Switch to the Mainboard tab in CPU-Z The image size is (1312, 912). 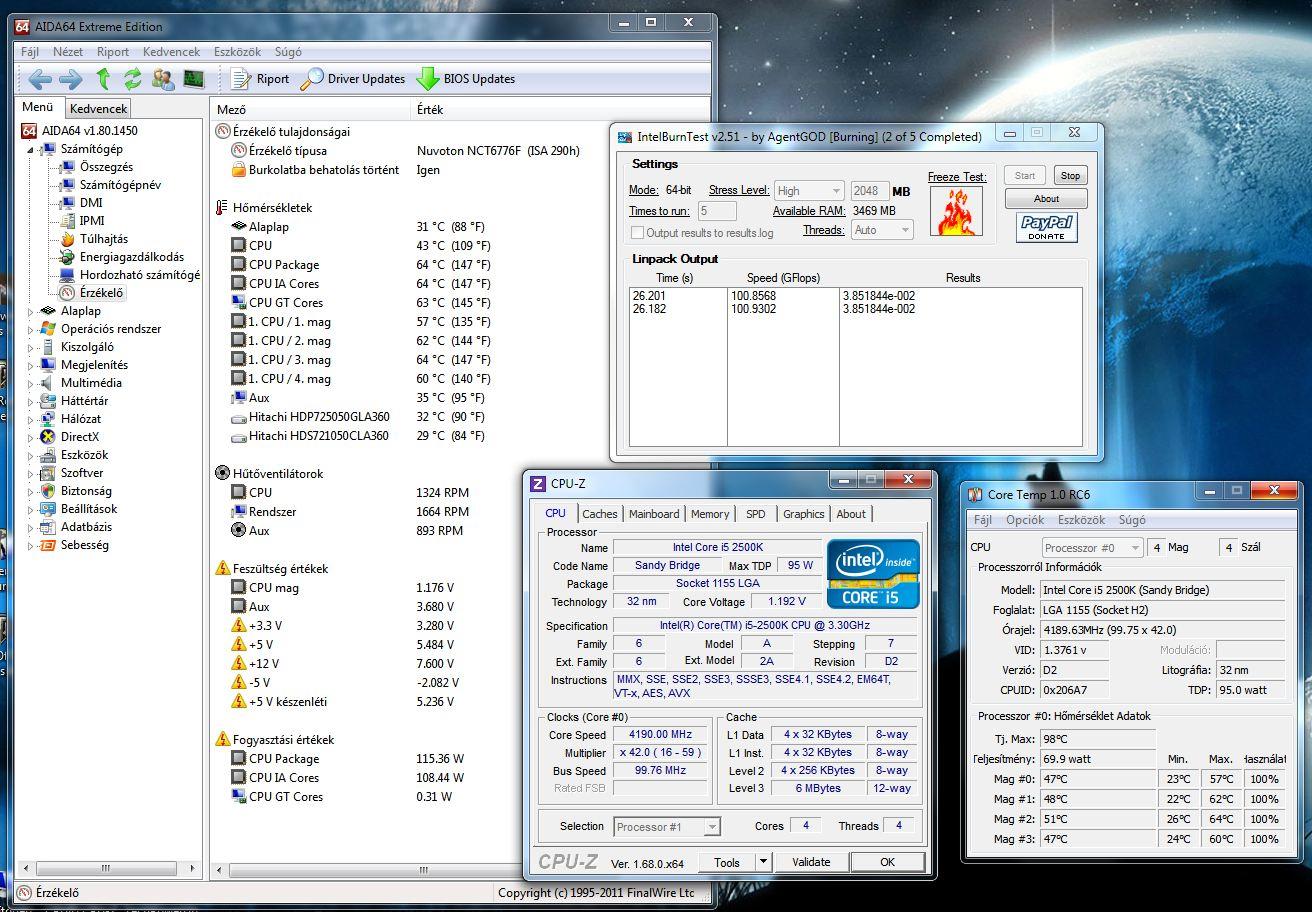[x=654, y=514]
